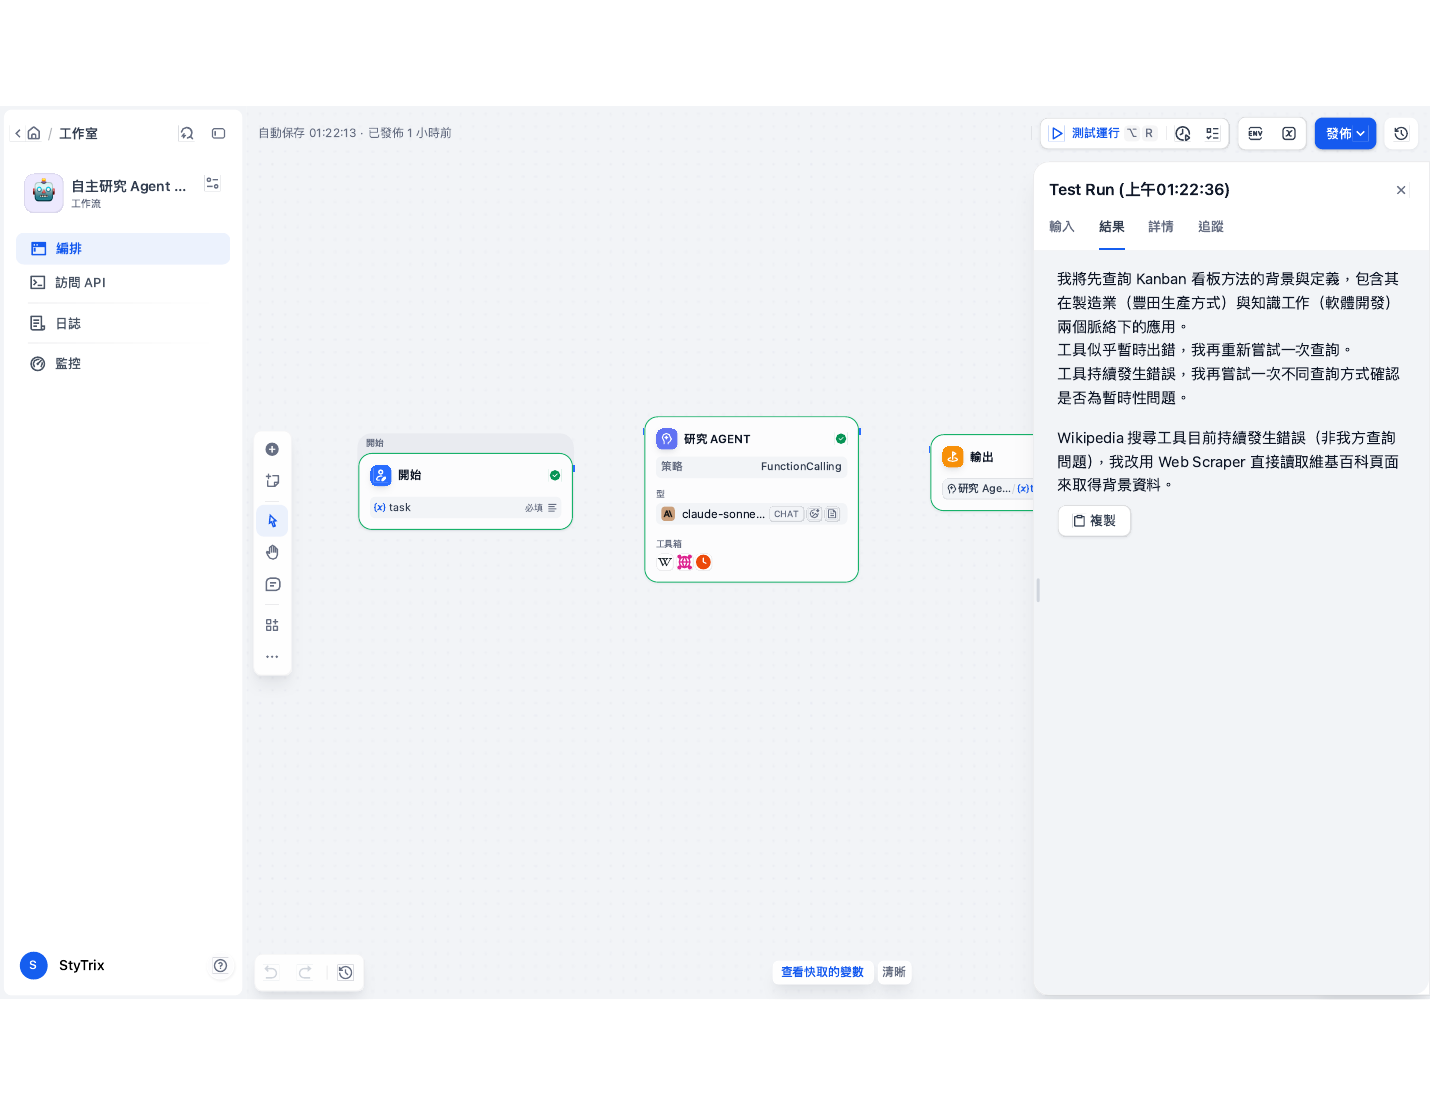Open version history icon beside 發佈
Image resolution: width=1430 pixels, height=1105 pixels.
click(x=1401, y=133)
